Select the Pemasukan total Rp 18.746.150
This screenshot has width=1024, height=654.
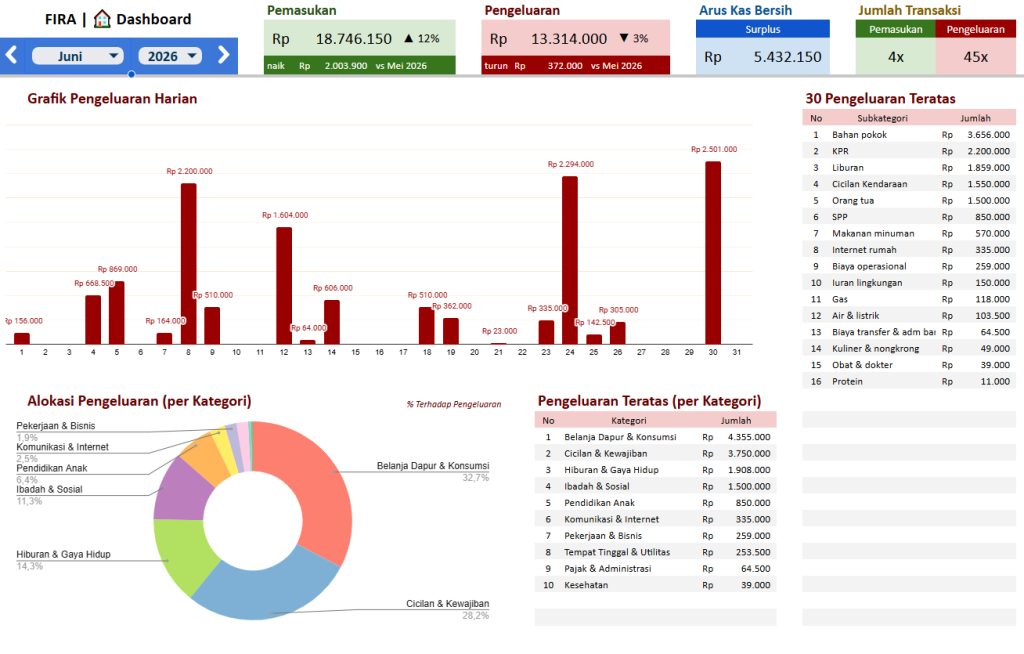point(353,39)
